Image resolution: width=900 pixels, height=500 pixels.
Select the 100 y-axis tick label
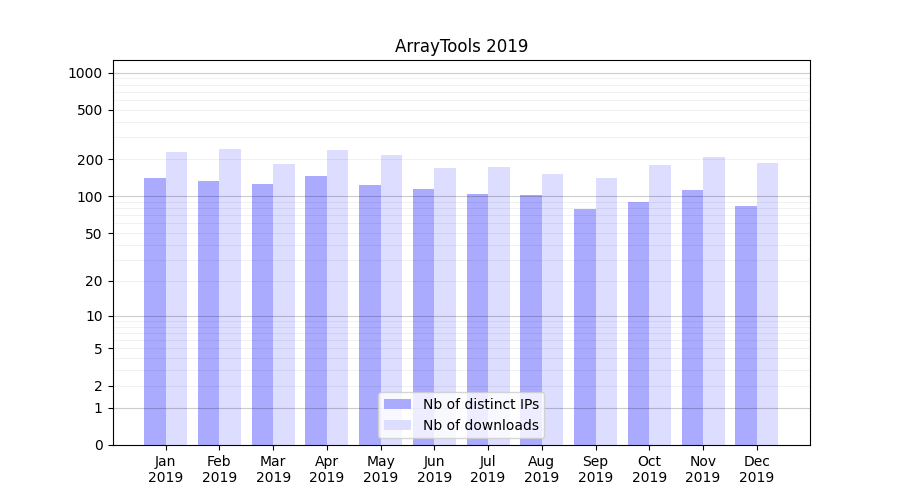[89, 197]
